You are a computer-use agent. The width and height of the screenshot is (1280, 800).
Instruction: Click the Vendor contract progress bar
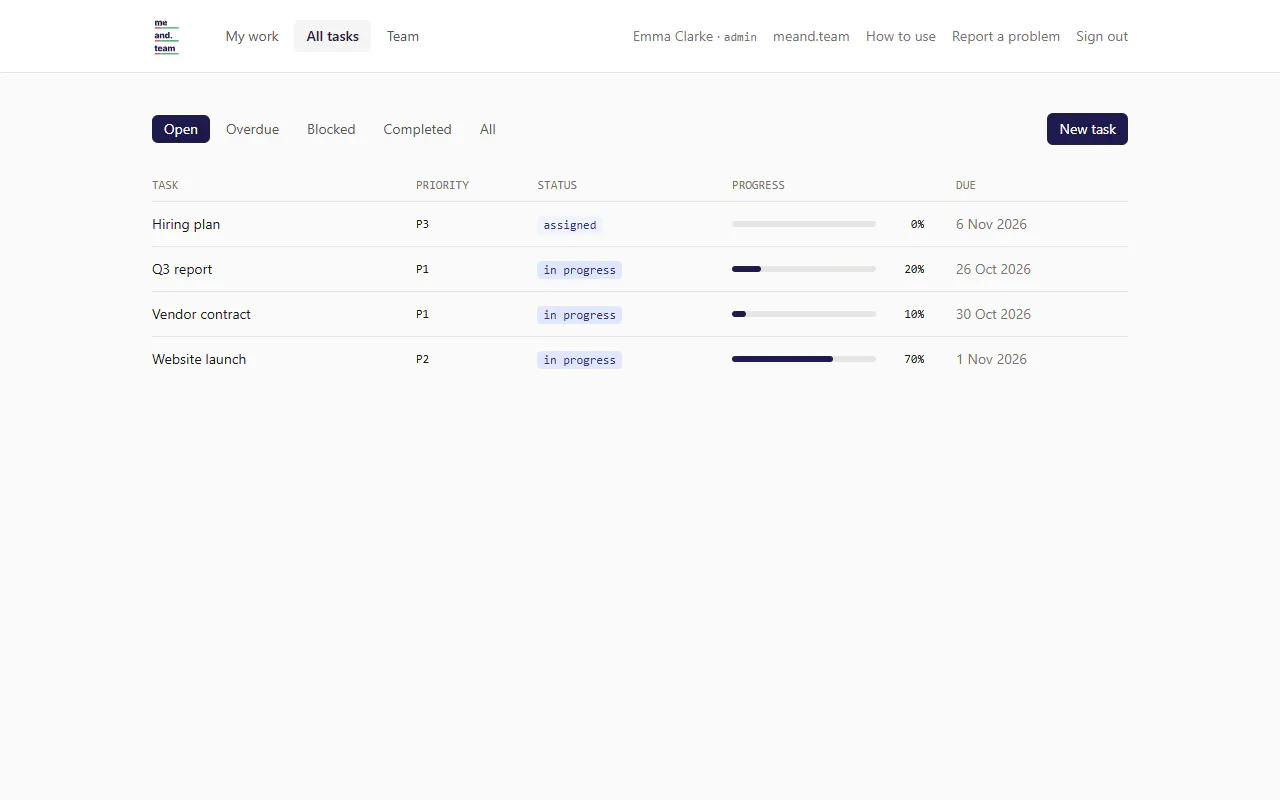(x=804, y=314)
